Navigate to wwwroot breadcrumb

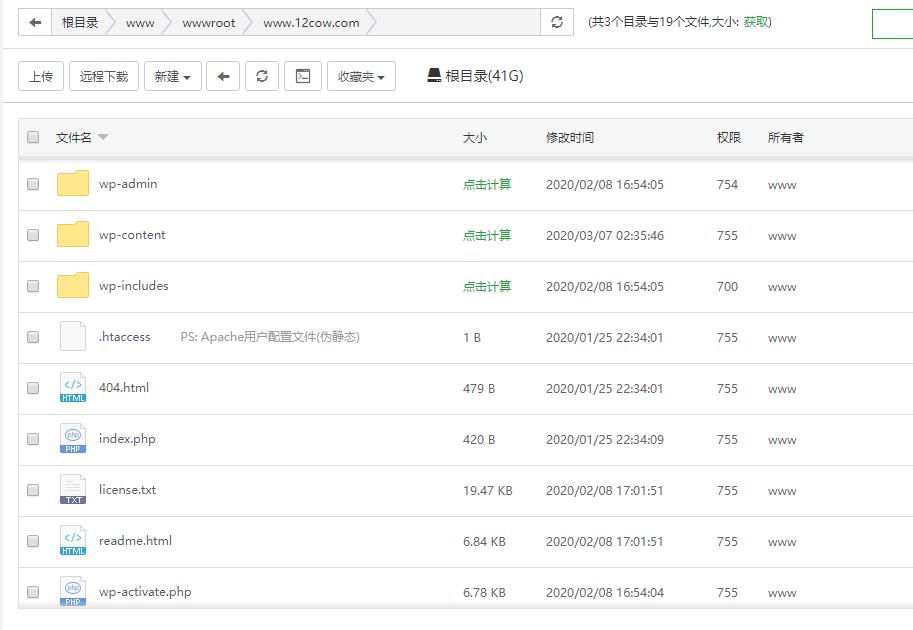(209, 22)
